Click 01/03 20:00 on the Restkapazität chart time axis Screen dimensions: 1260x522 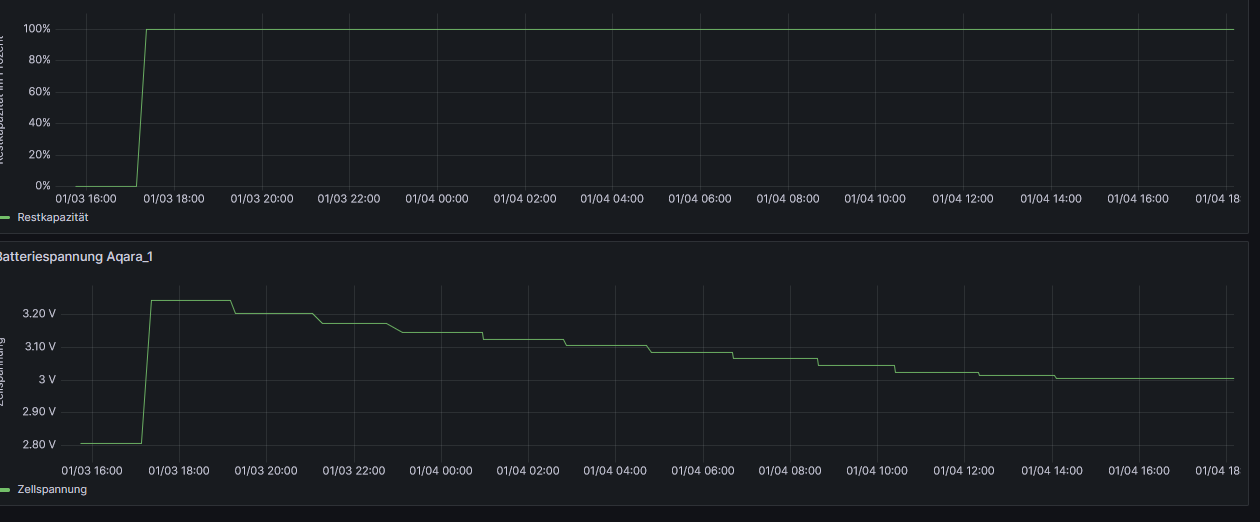pos(262,199)
